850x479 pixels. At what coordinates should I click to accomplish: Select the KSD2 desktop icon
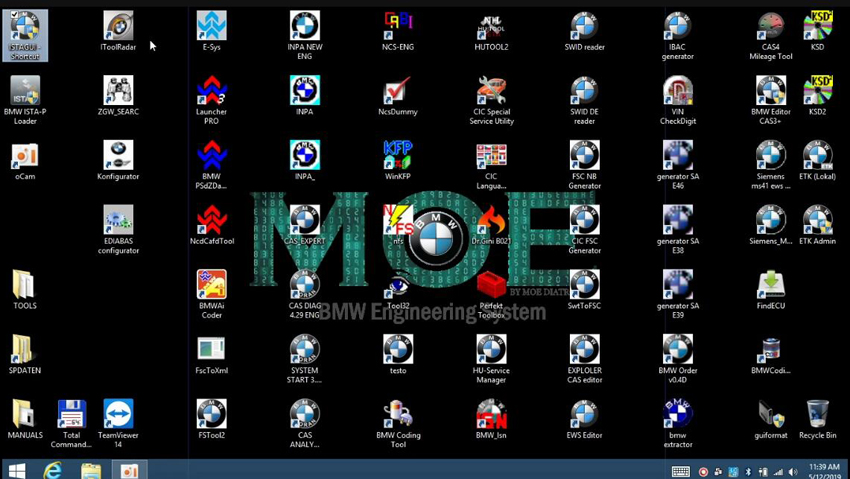click(817, 96)
